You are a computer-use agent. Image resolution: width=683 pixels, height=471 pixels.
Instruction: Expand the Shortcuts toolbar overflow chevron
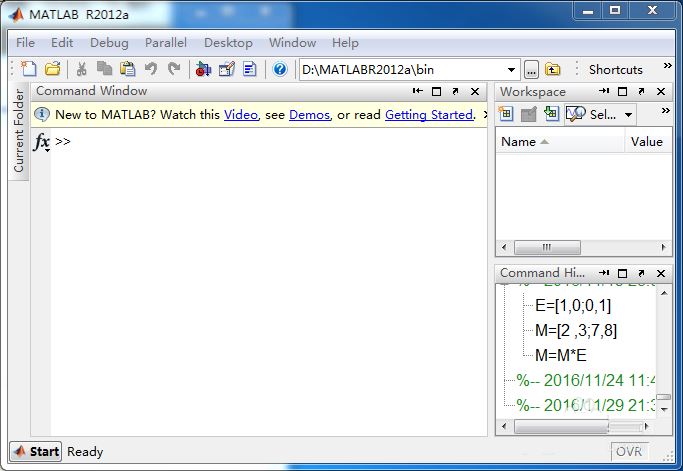click(667, 66)
